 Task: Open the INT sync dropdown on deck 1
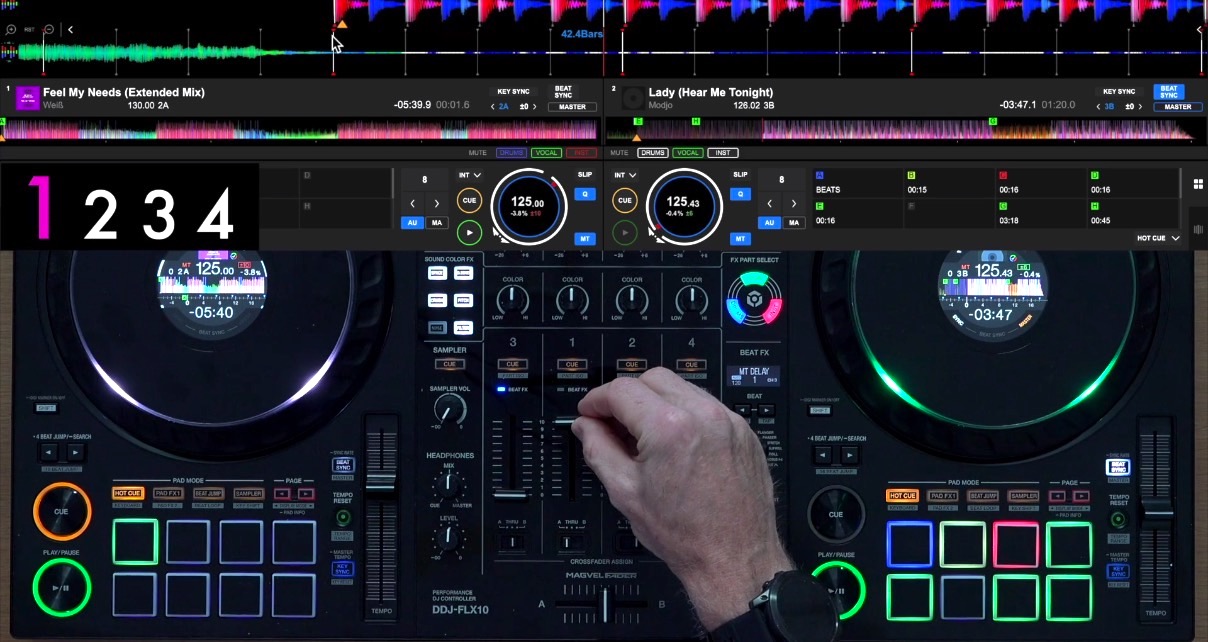[469, 173]
